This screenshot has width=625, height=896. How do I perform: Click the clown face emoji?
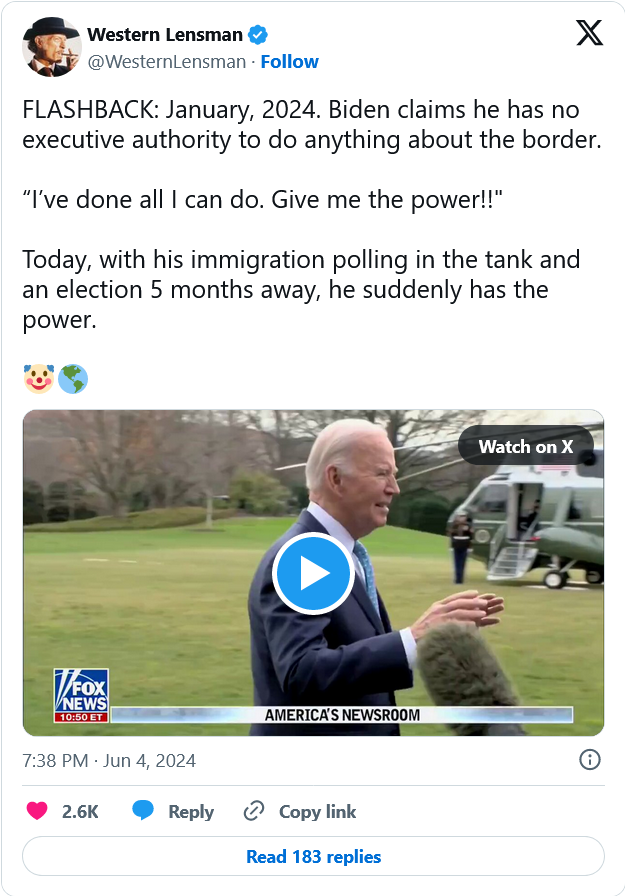point(39,379)
